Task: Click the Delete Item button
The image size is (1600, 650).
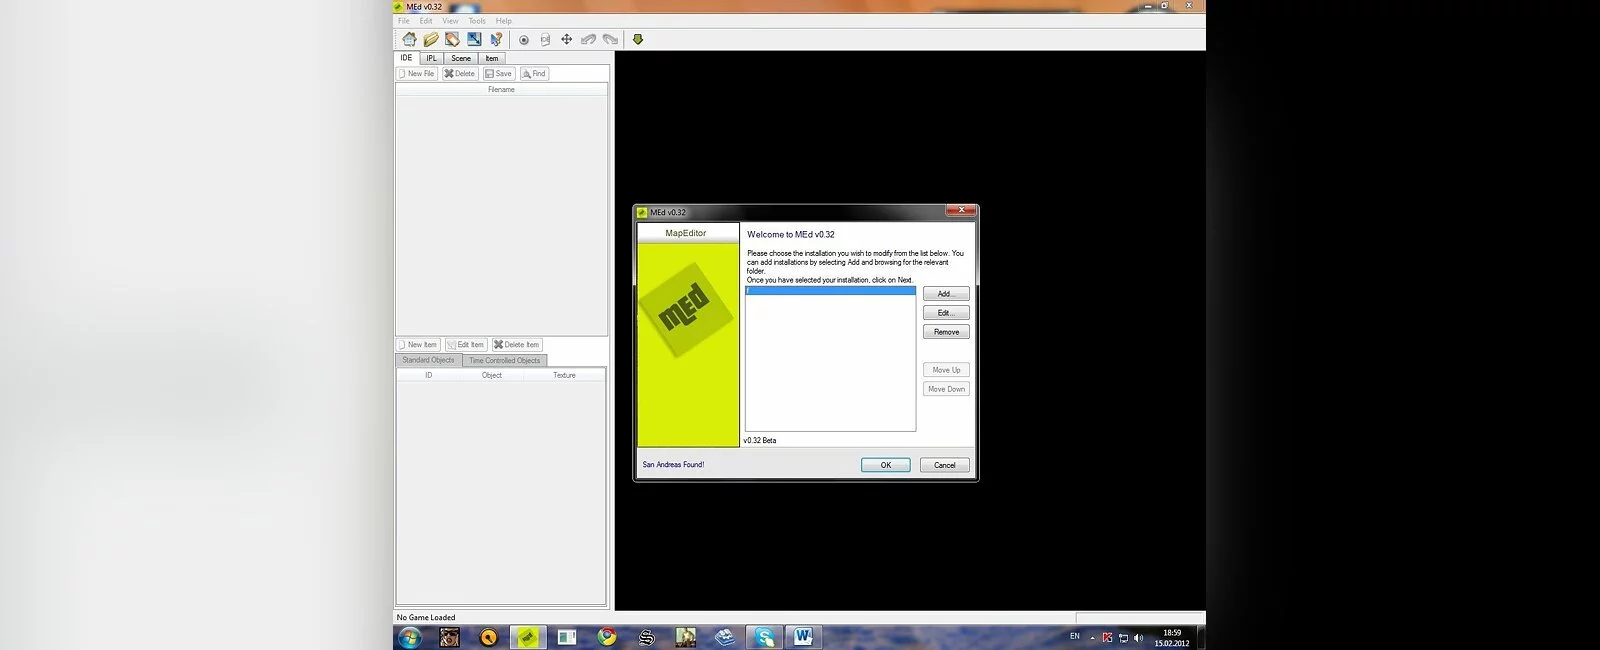Action: [517, 345]
